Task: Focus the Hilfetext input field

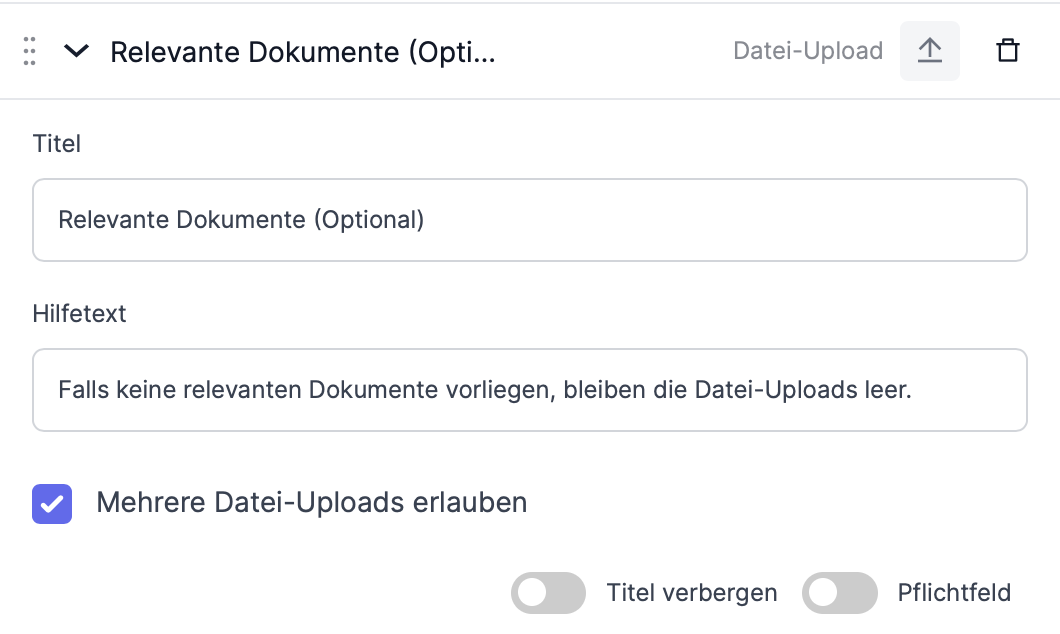Action: [530, 390]
